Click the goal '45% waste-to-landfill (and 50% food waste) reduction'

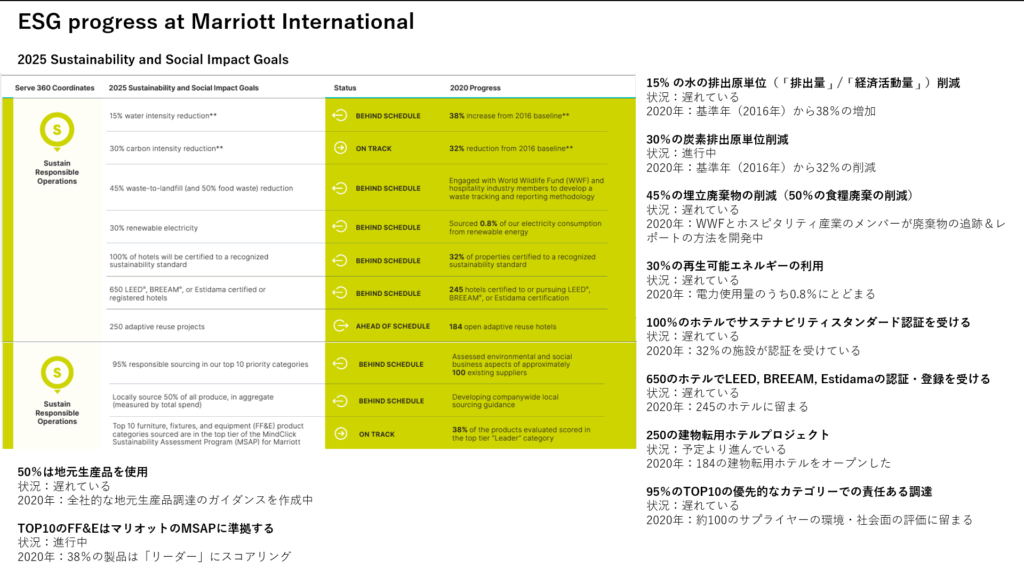pyautogui.click(x=201, y=188)
